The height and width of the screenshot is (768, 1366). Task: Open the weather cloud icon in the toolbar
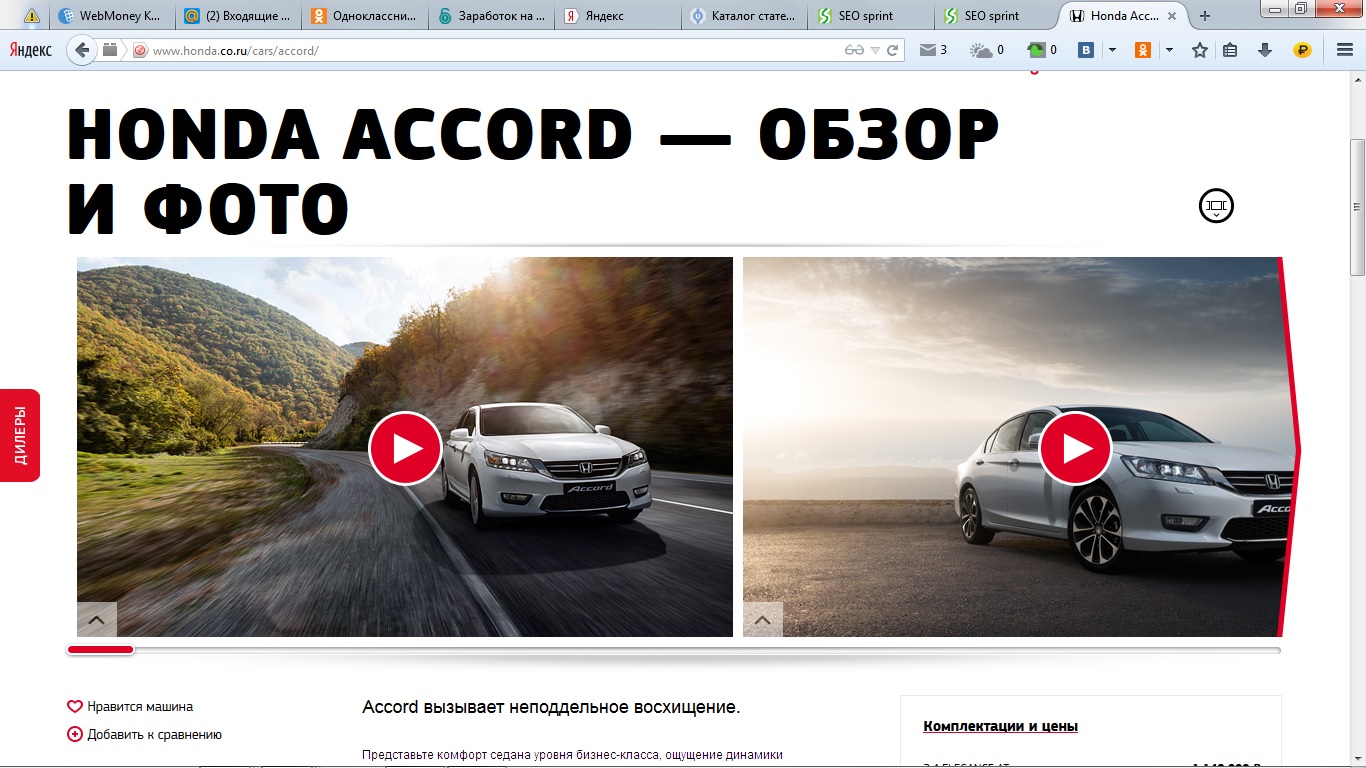pyautogui.click(x=987, y=50)
